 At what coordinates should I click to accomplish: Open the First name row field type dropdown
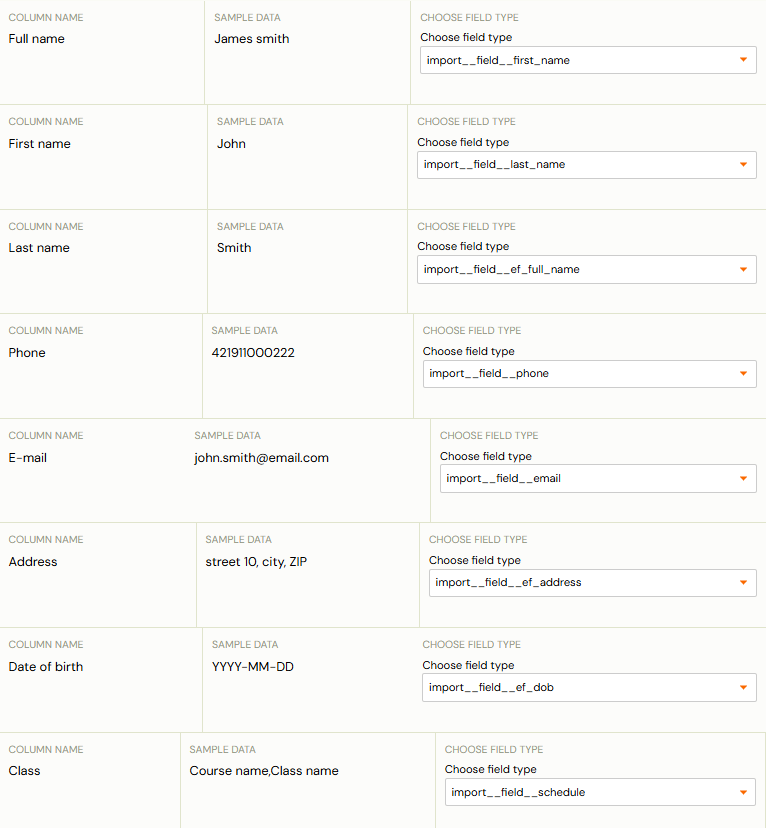point(587,165)
